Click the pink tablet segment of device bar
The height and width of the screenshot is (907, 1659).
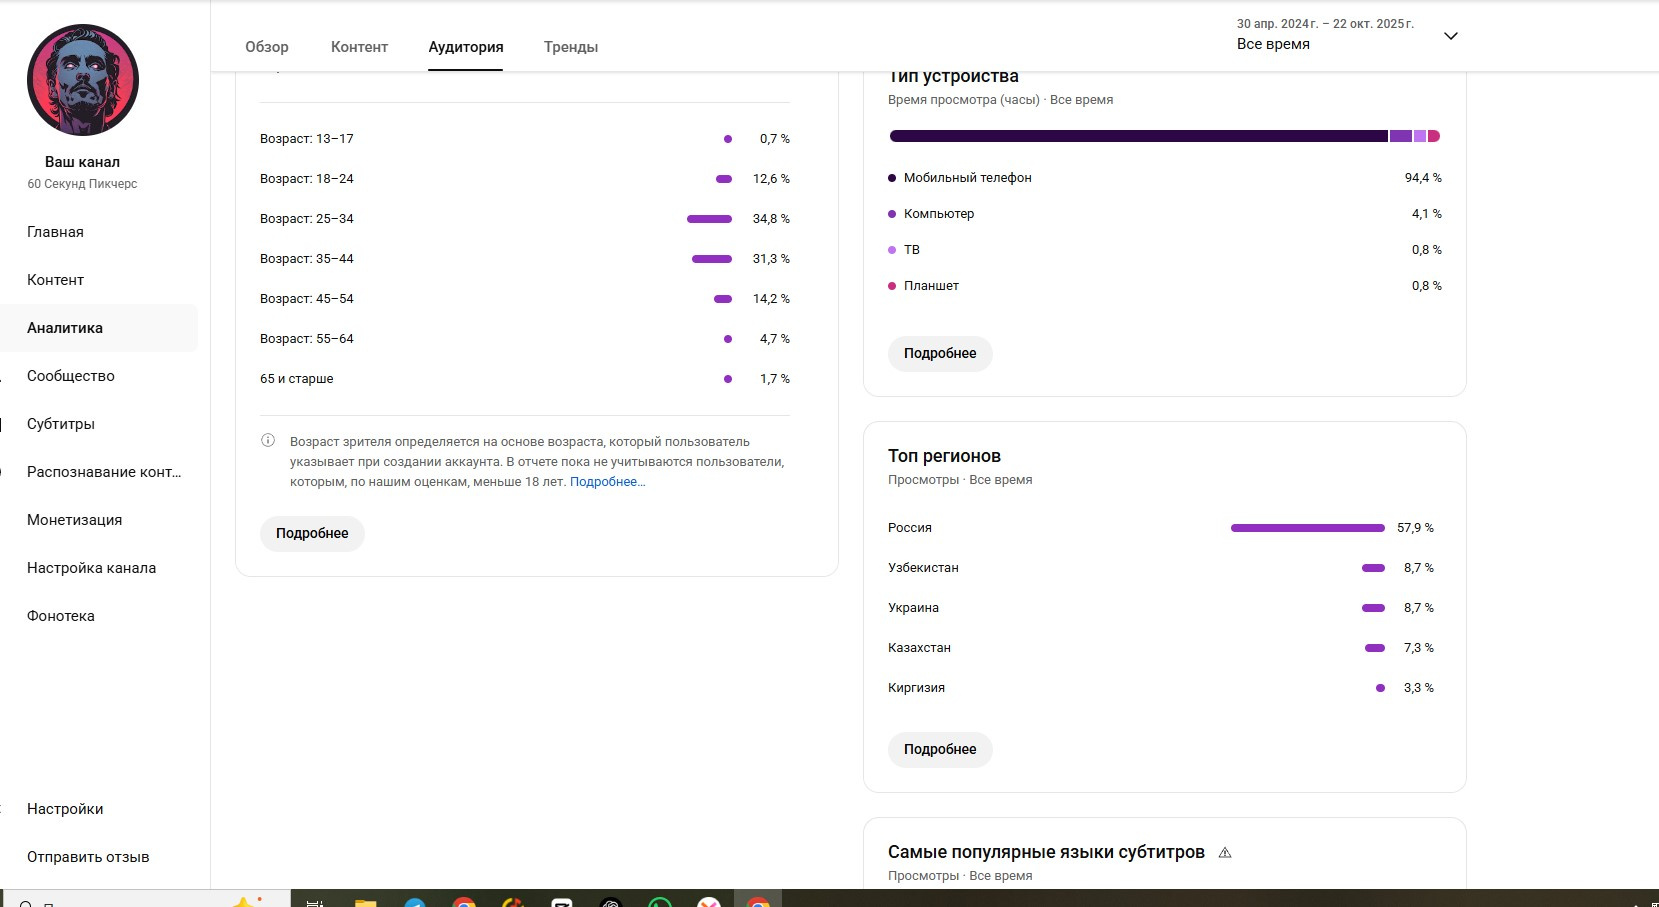(x=1434, y=136)
